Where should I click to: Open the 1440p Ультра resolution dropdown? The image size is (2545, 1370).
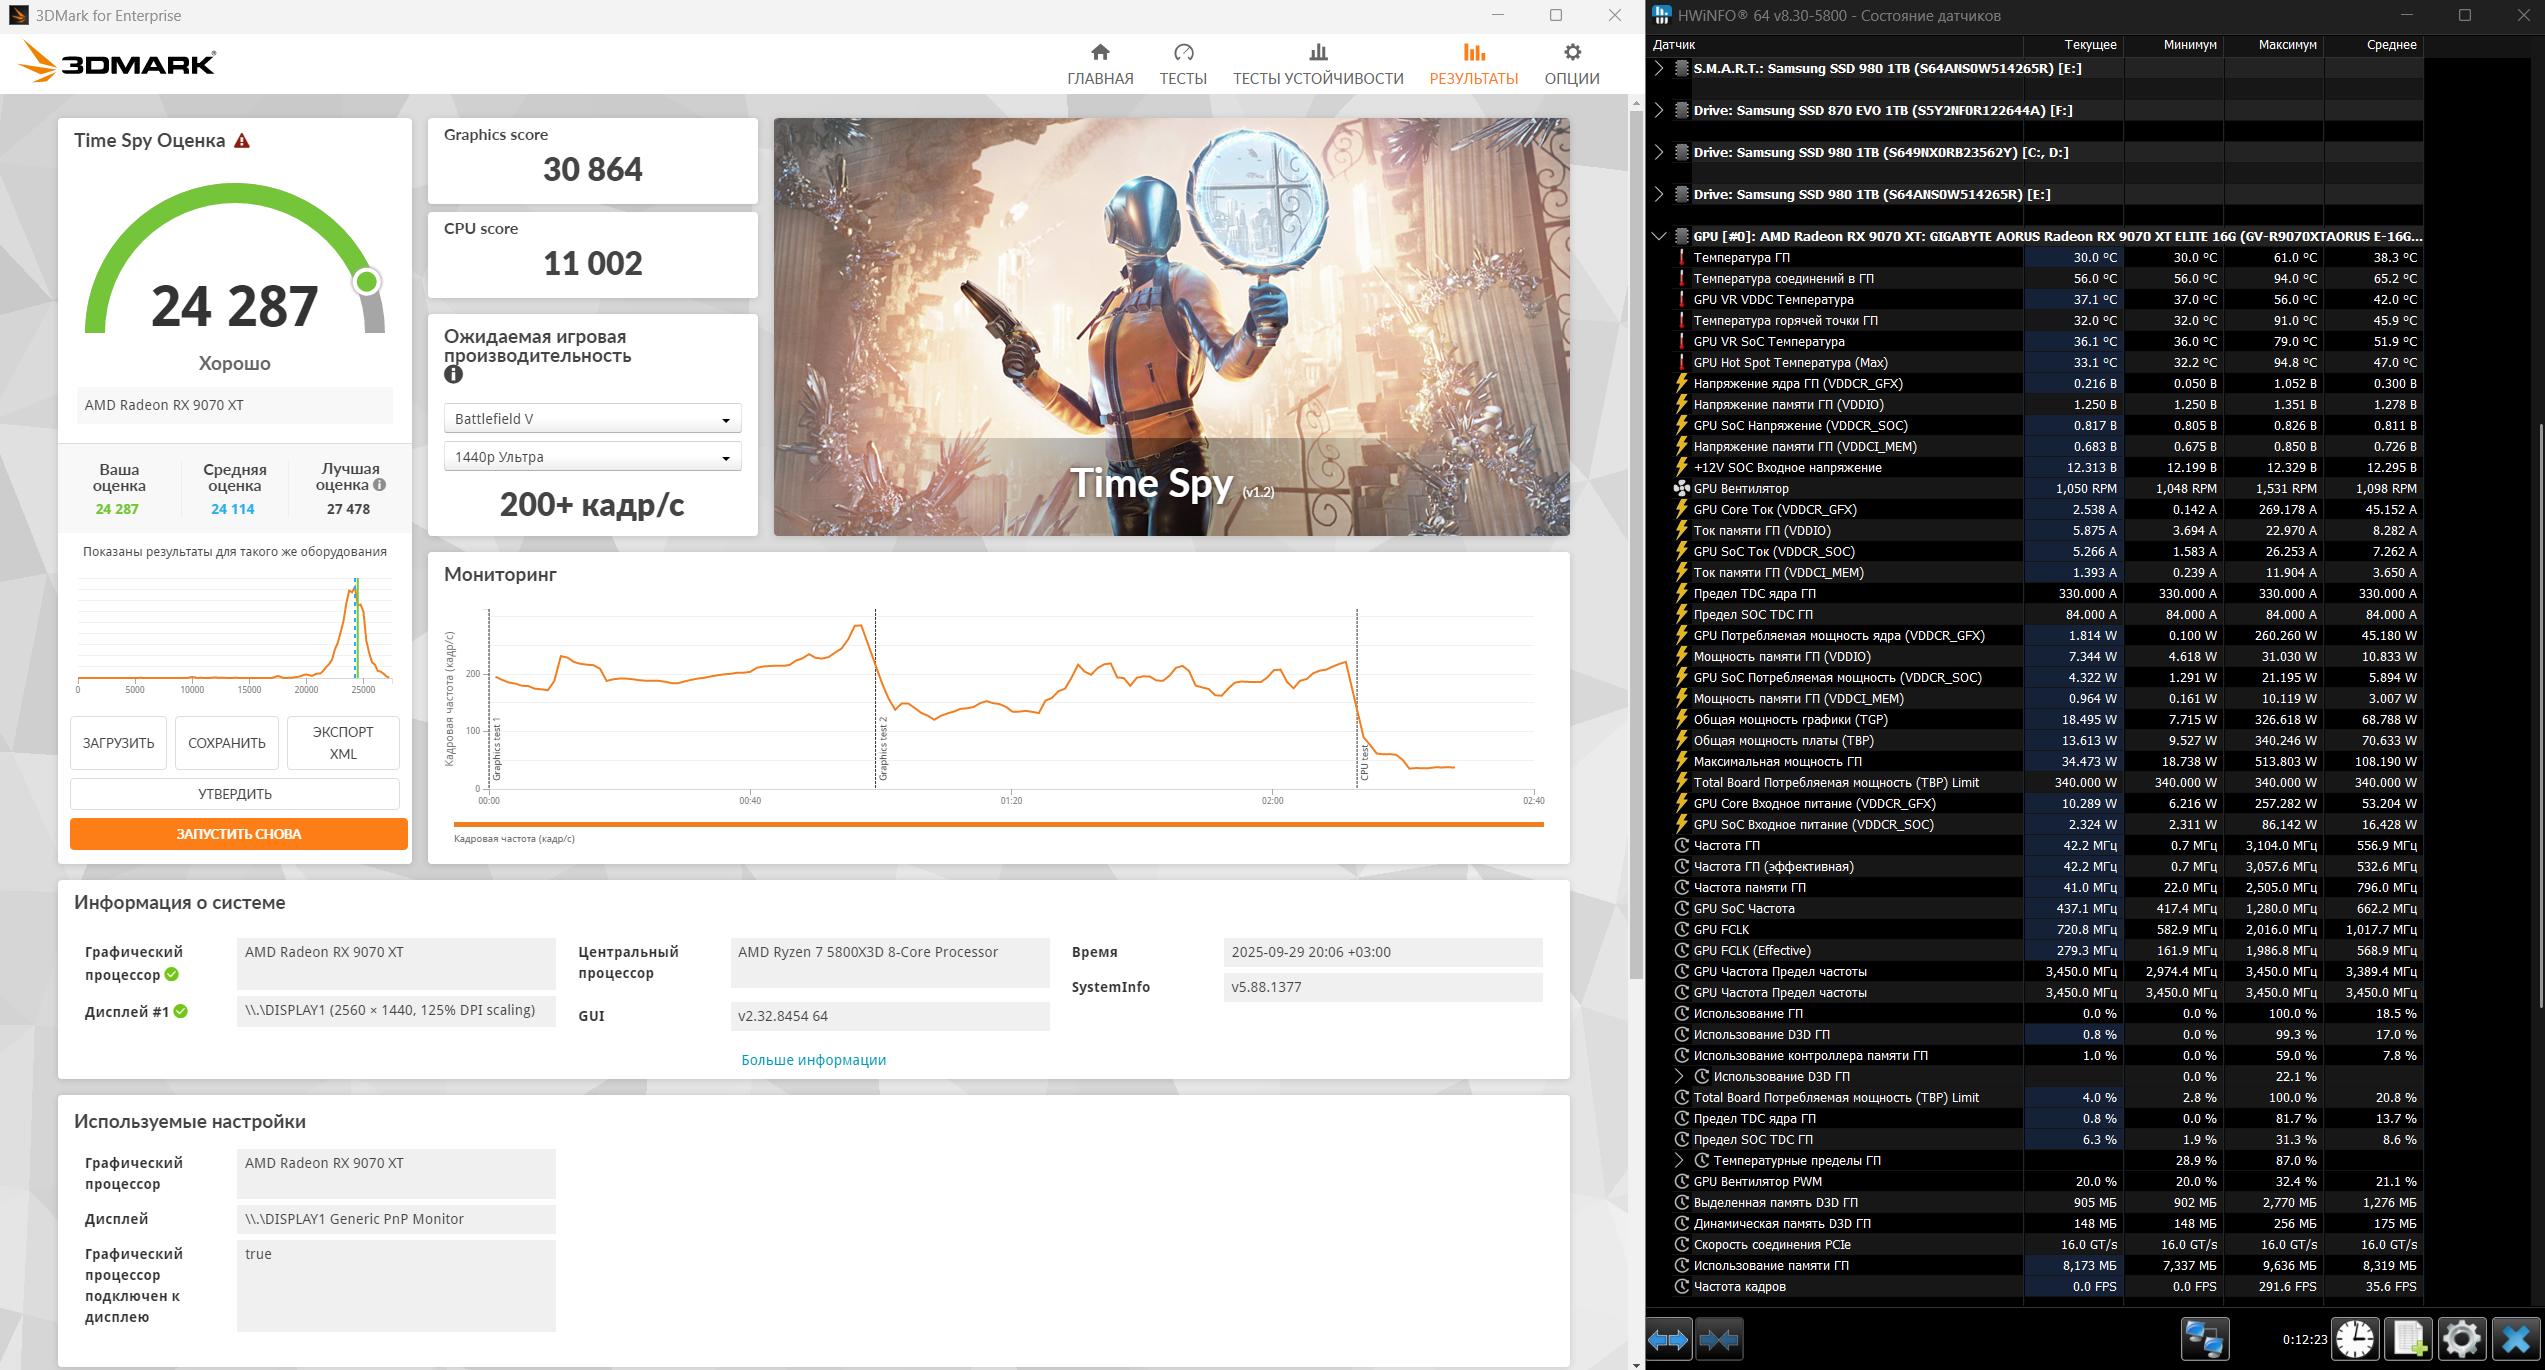tap(592, 457)
